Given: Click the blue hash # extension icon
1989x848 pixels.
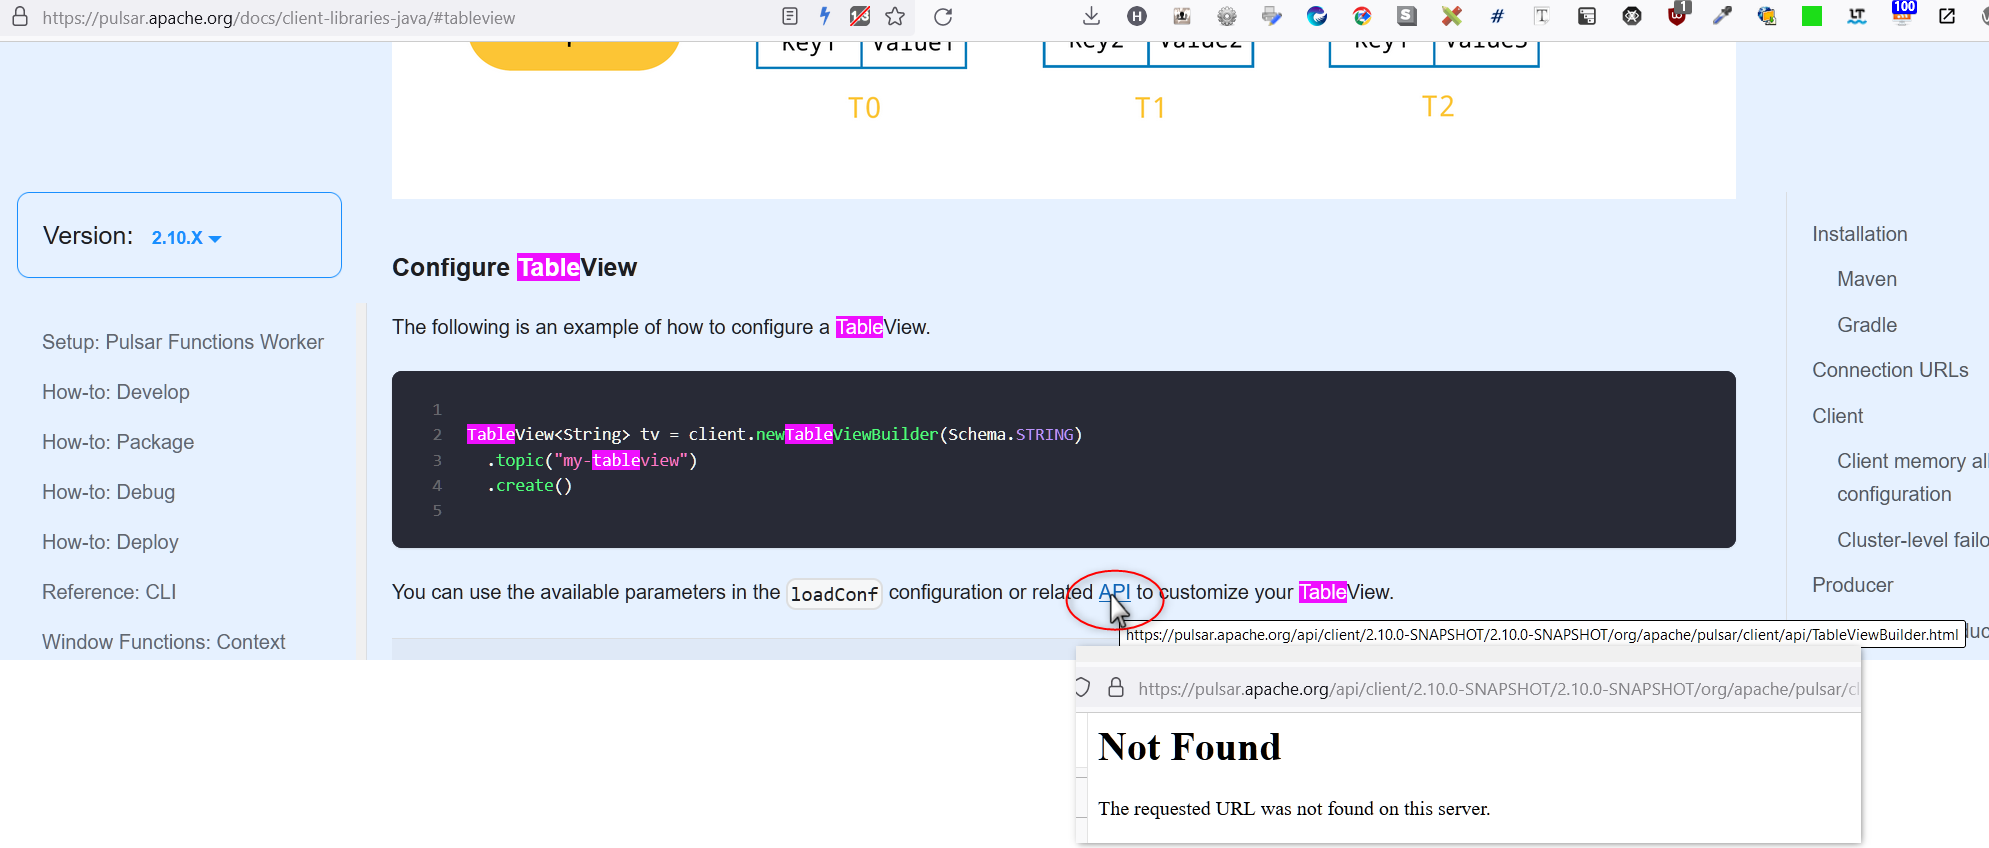Looking at the screenshot, I should pos(1497,16).
